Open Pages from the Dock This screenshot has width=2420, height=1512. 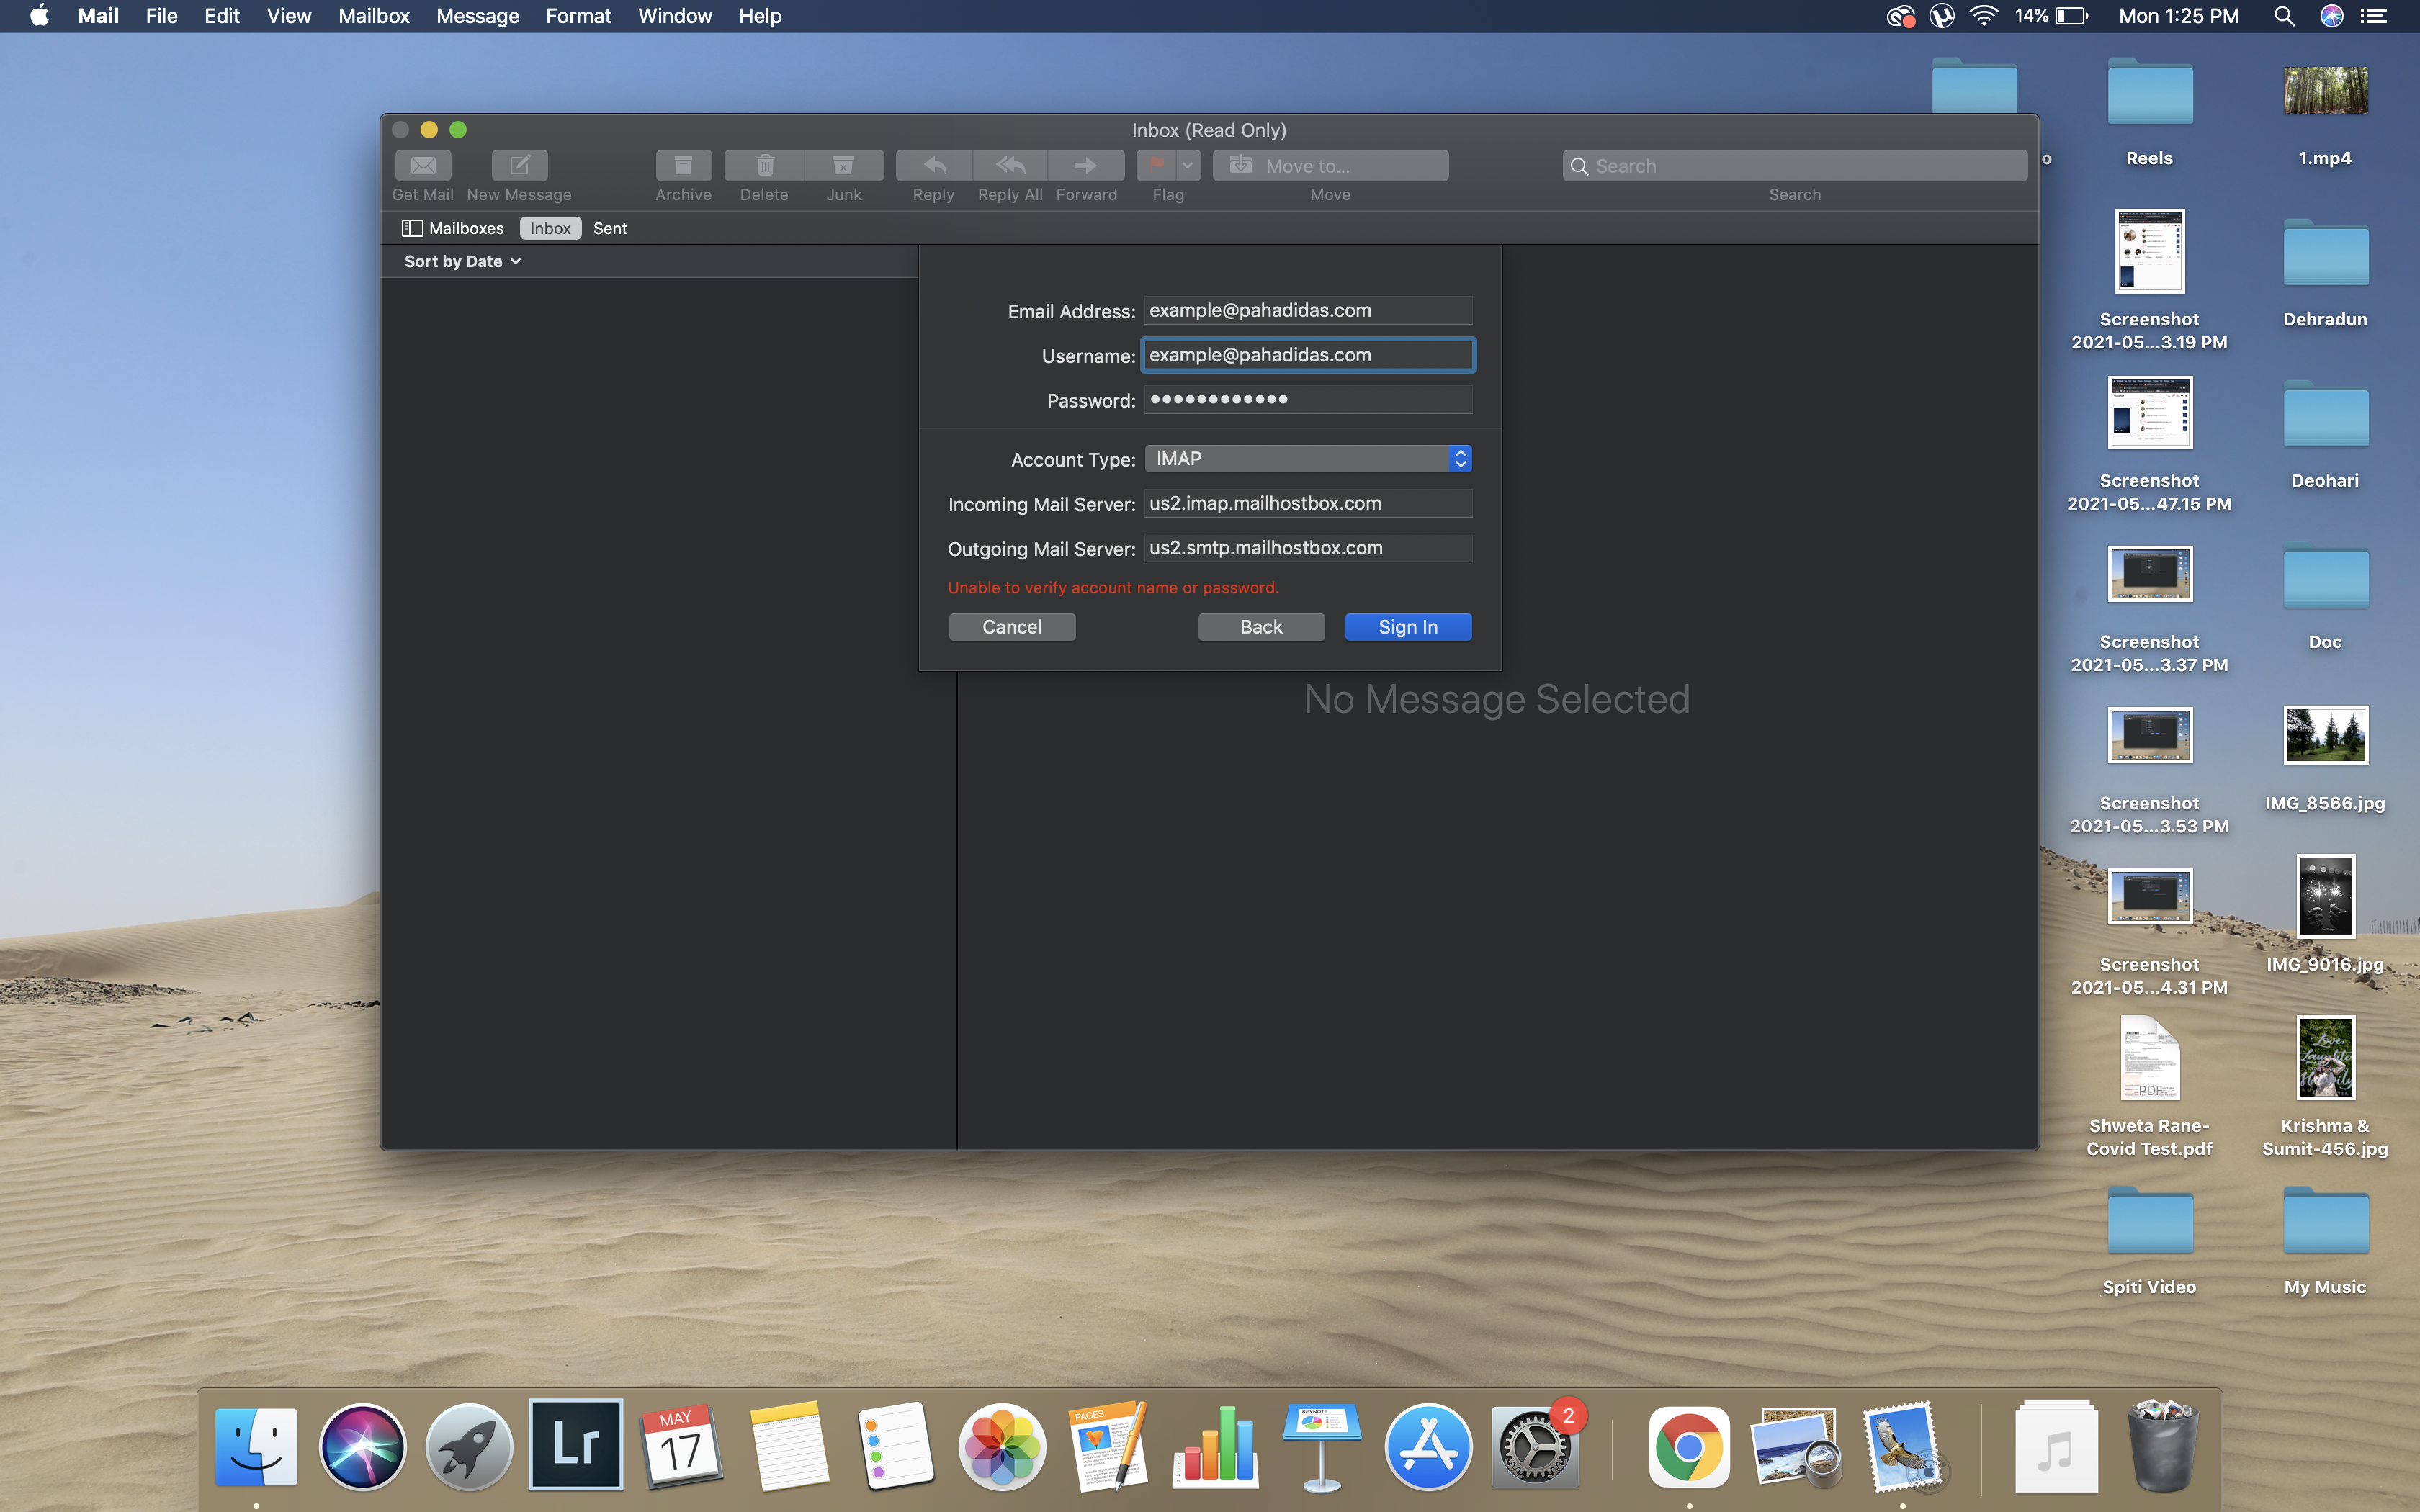pos(1108,1446)
